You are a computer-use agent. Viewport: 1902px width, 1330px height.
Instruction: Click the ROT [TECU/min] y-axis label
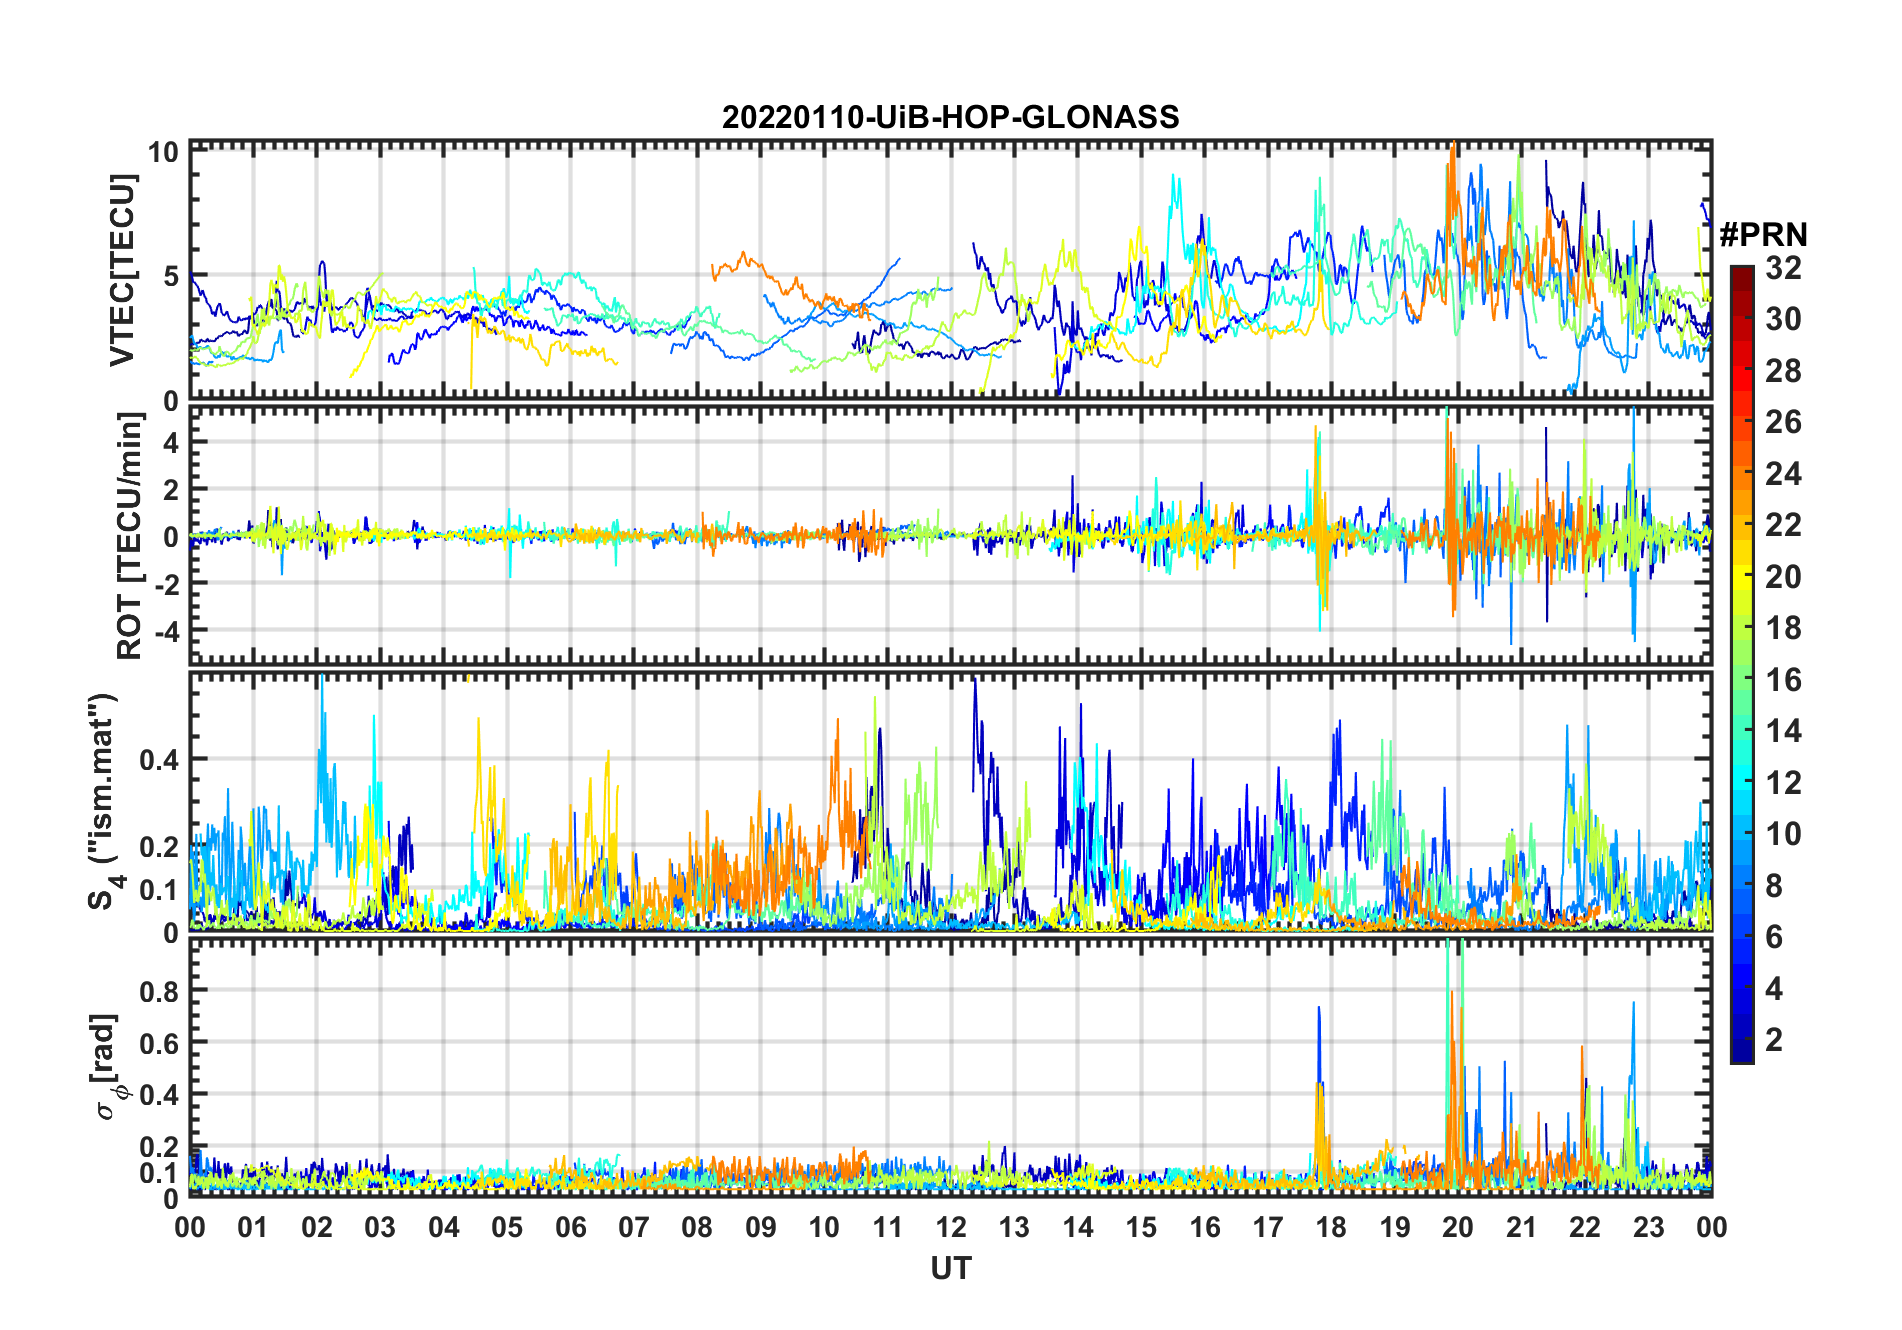click(x=129, y=536)
